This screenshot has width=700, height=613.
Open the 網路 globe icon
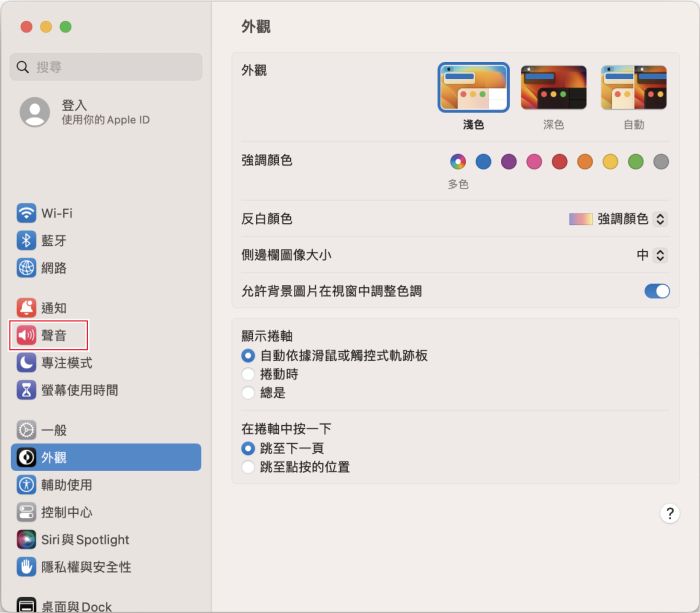[x=26, y=268]
